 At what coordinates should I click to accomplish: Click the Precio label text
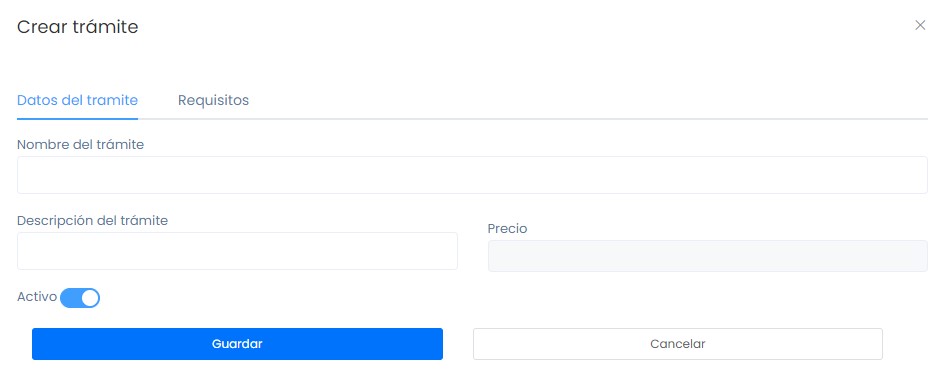click(508, 229)
